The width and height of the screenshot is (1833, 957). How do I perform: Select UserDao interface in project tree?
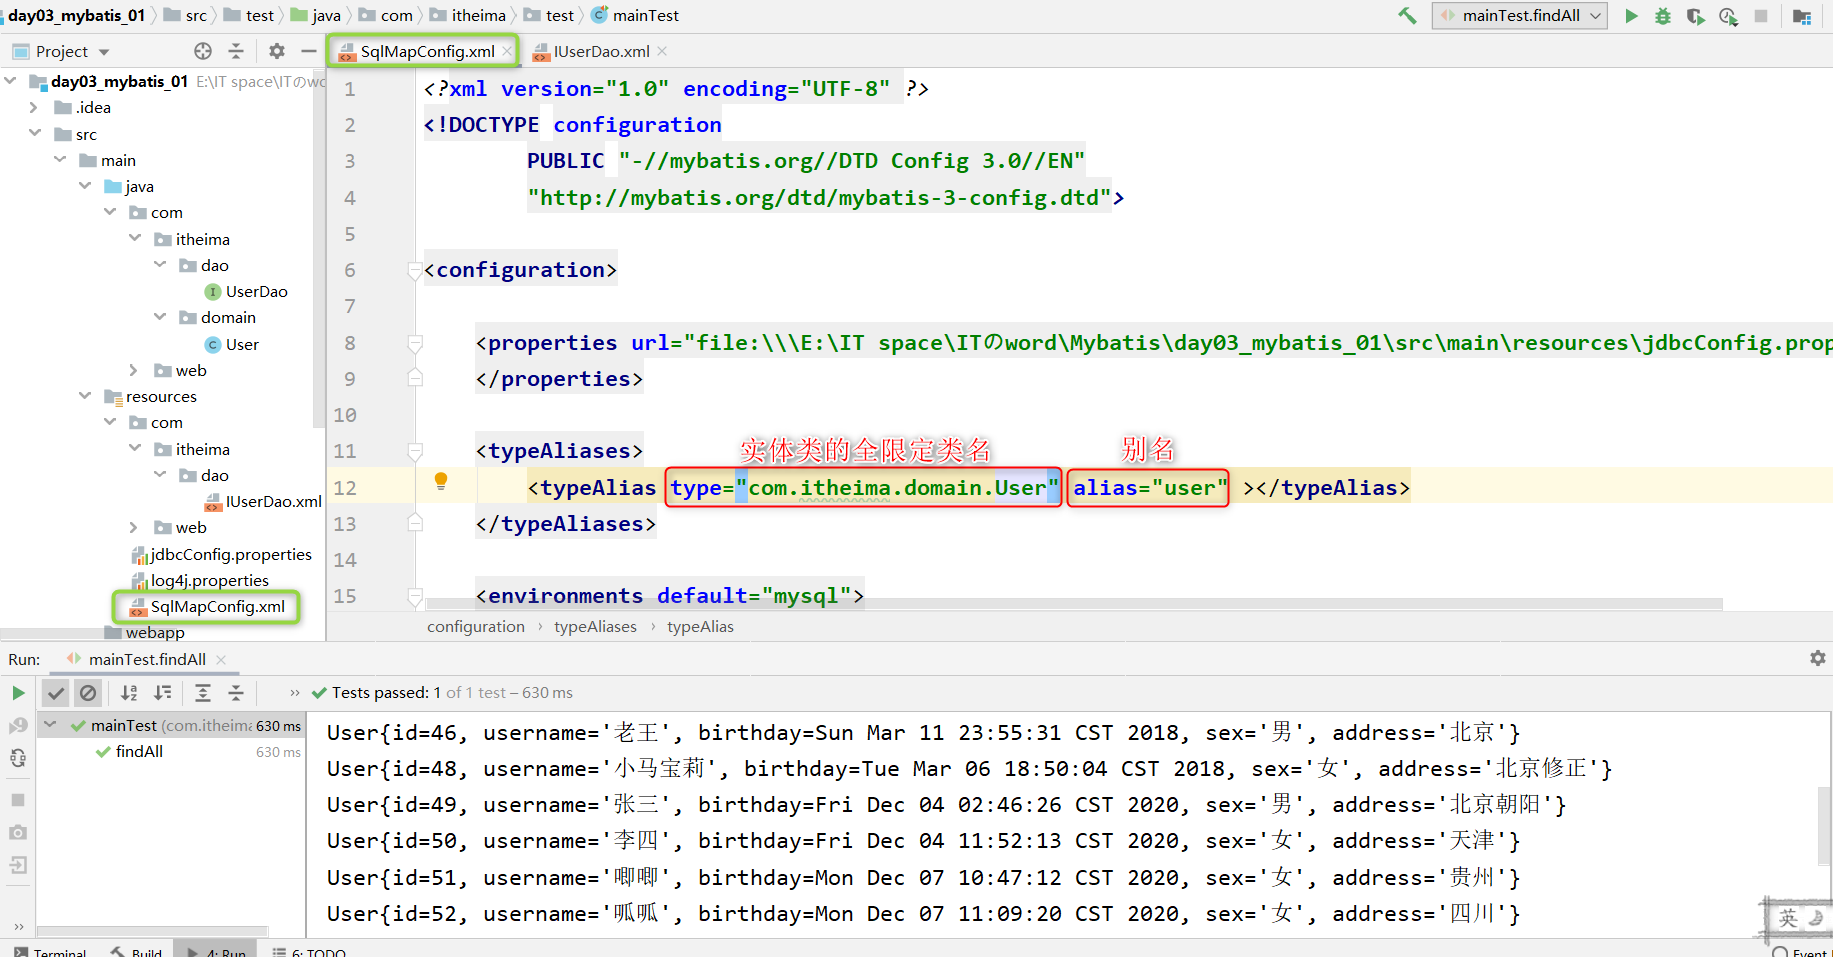coord(246,291)
